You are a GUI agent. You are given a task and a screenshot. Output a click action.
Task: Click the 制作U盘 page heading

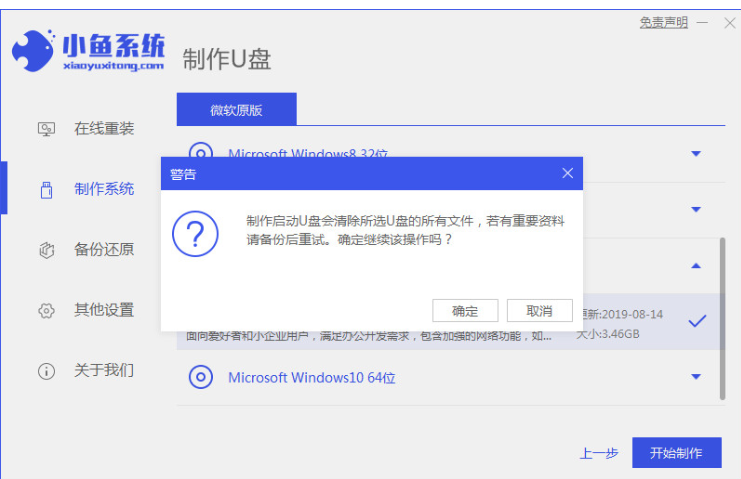click(x=227, y=59)
